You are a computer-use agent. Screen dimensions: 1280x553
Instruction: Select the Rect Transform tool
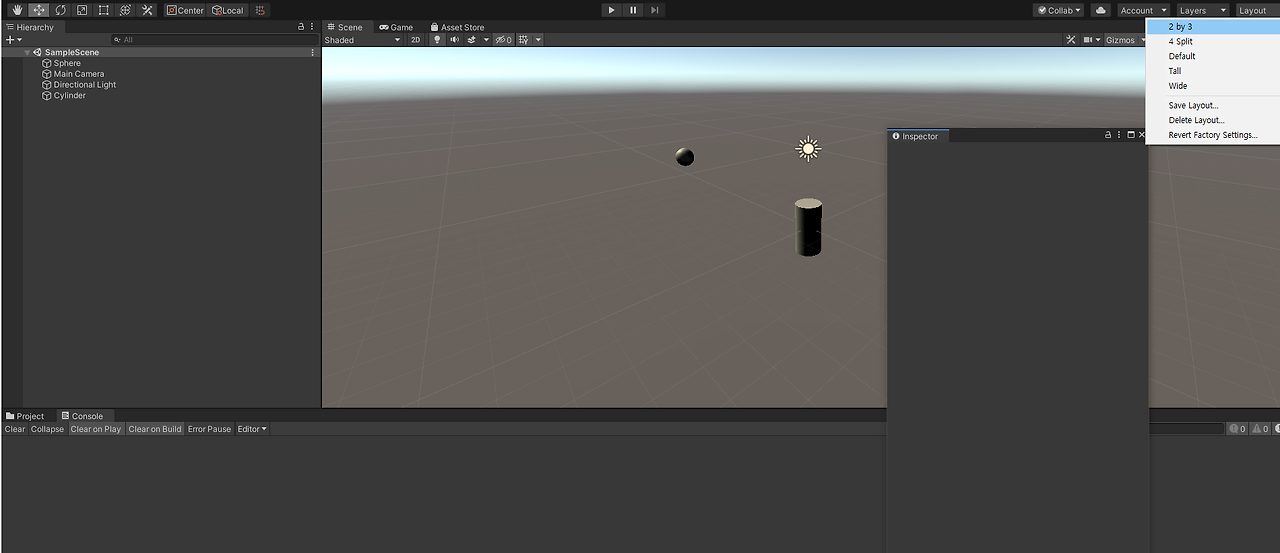pyautogui.click(x=103, y=10)
